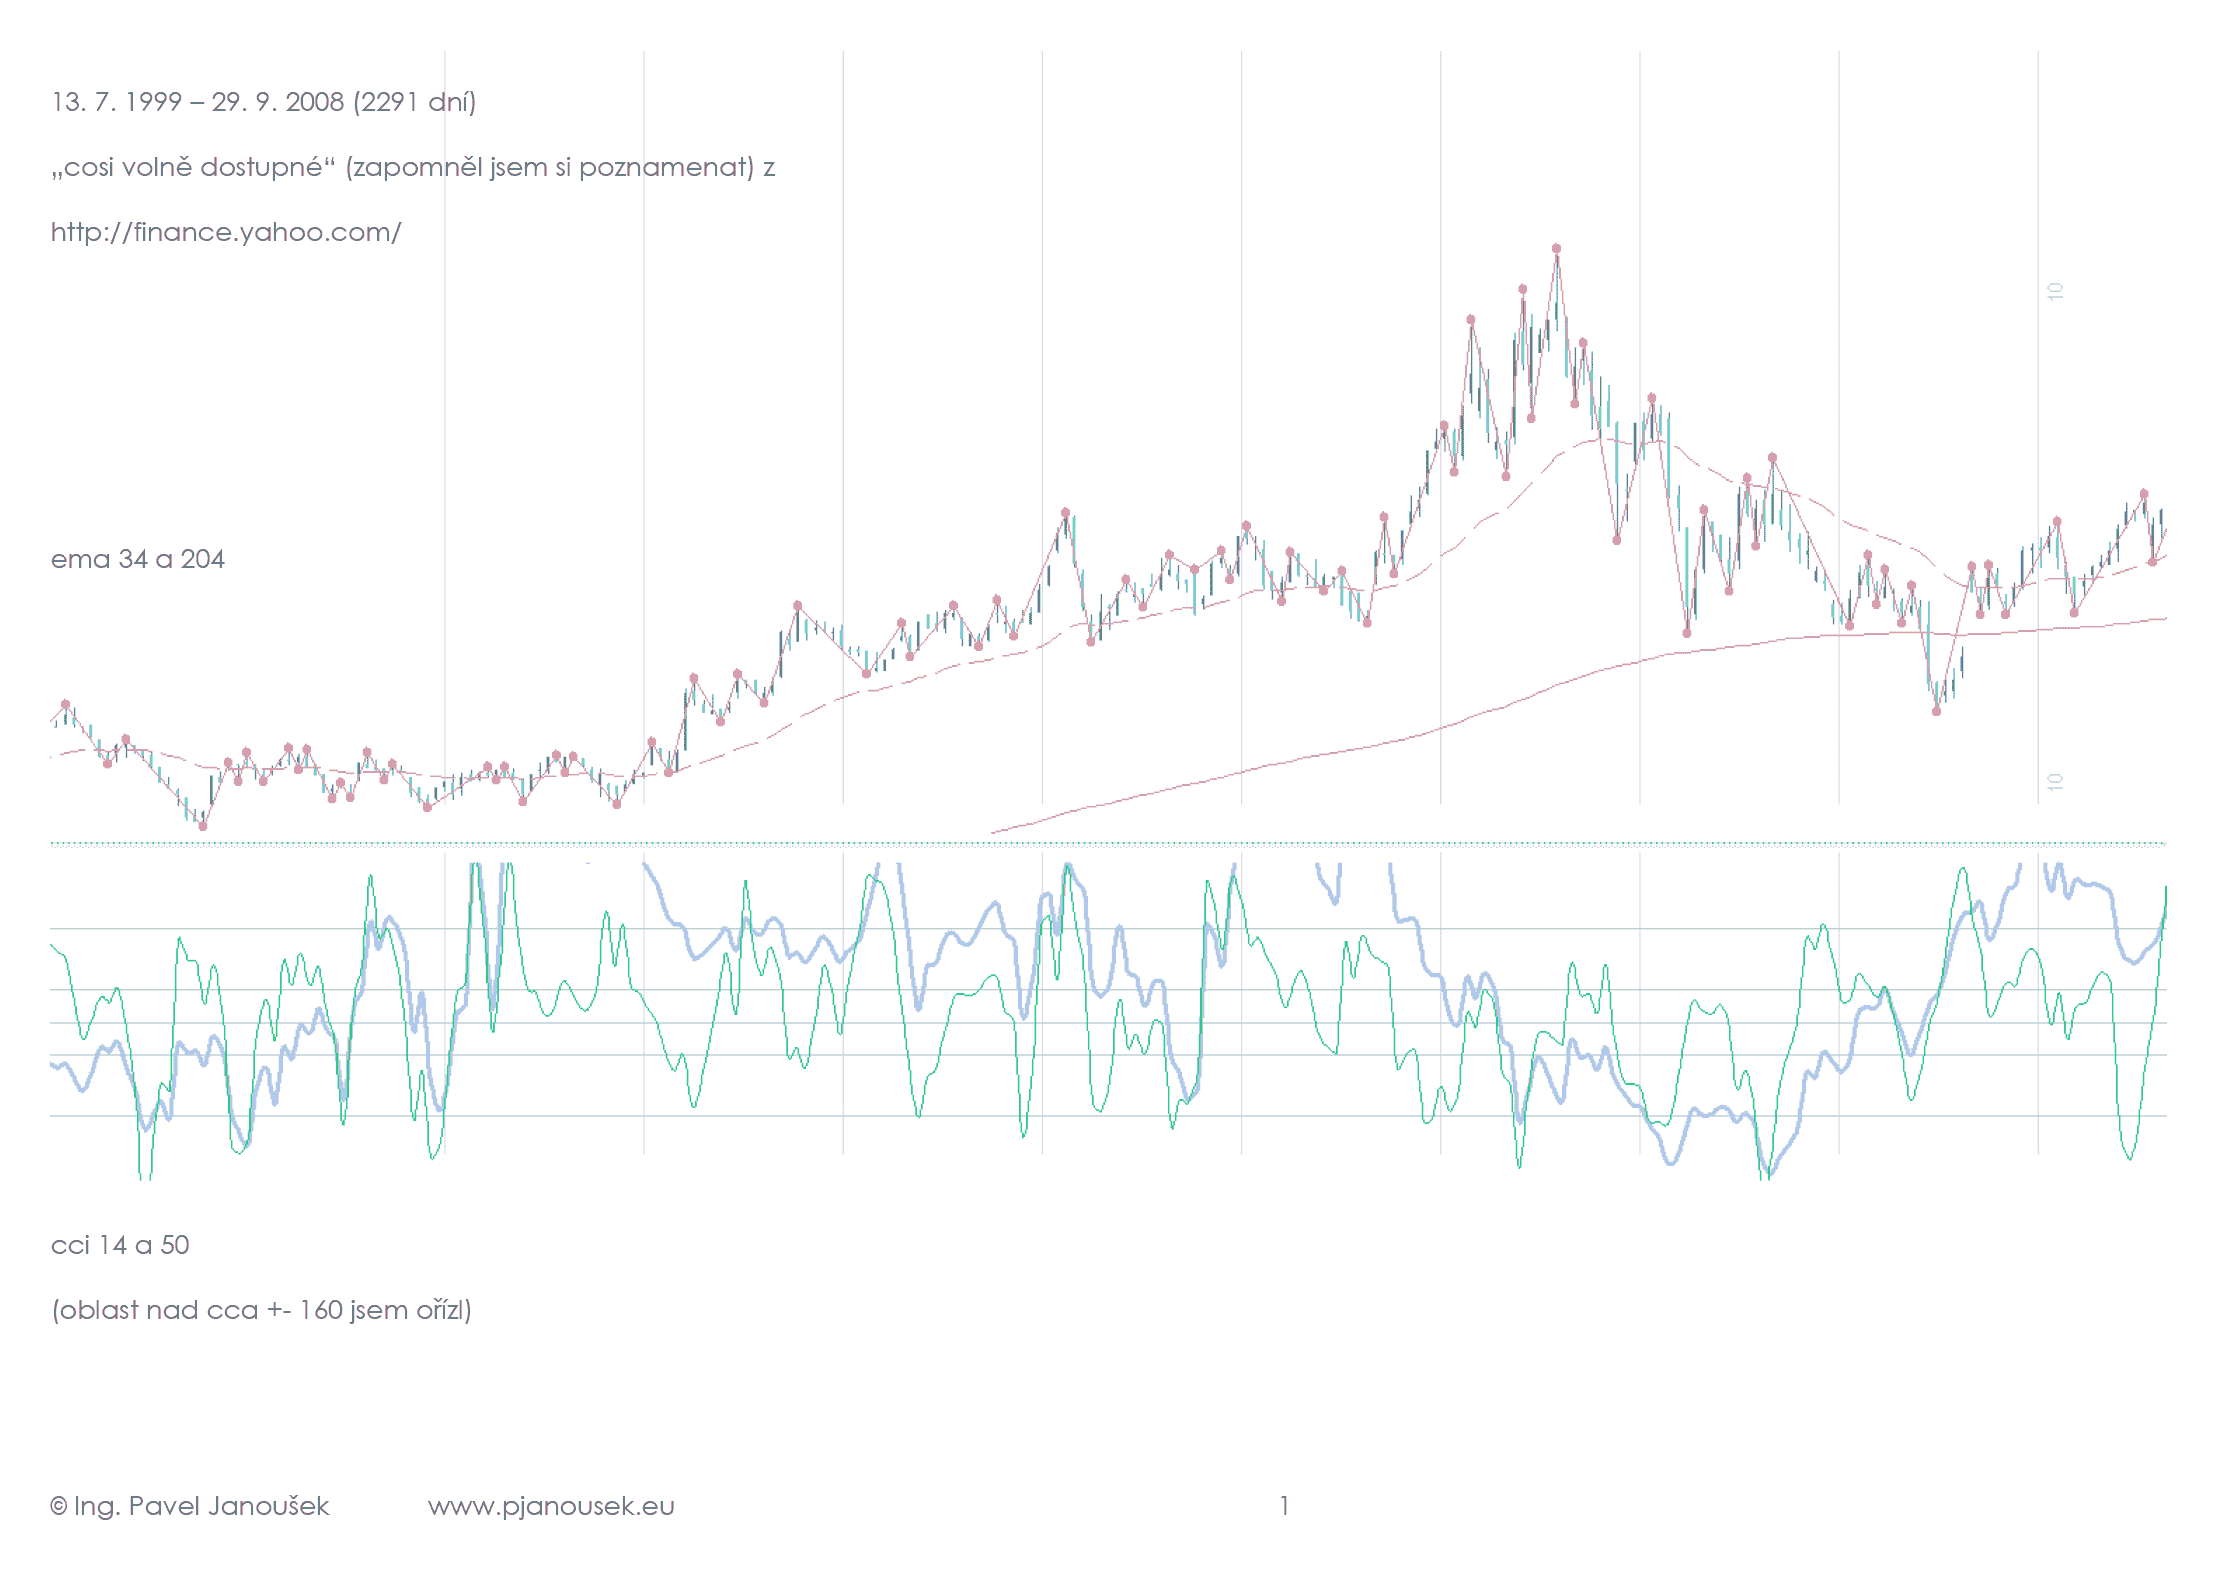The width and height of the screenshot is (2236, 1580).
Task: Click the copyright text Ing. Pavel Janoušek
Action: pyautogui.click(x=190, y=1506)
